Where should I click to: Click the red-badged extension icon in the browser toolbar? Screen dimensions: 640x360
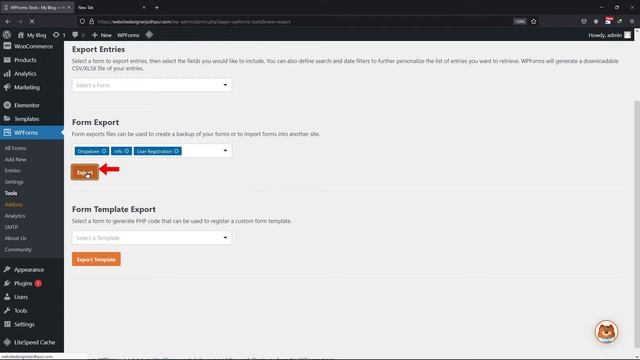(608, 21)
